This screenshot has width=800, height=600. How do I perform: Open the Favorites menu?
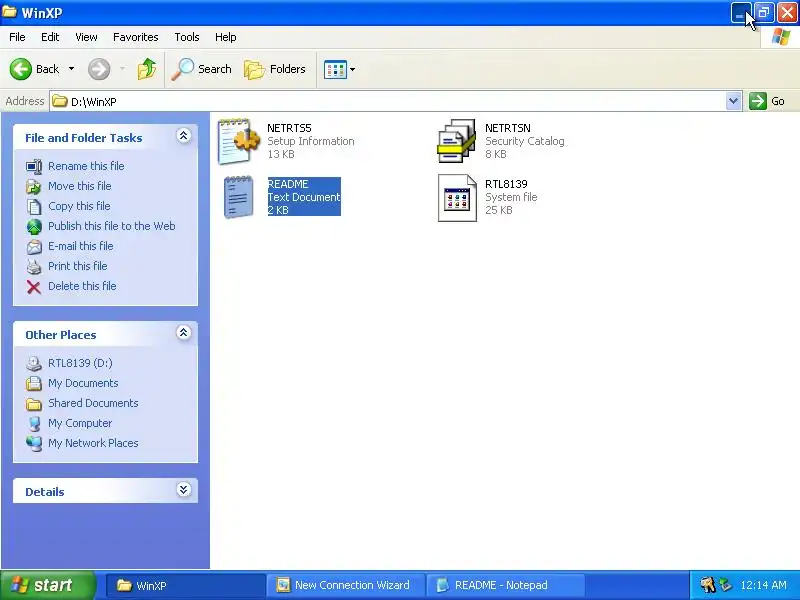[x=136, y=37]
